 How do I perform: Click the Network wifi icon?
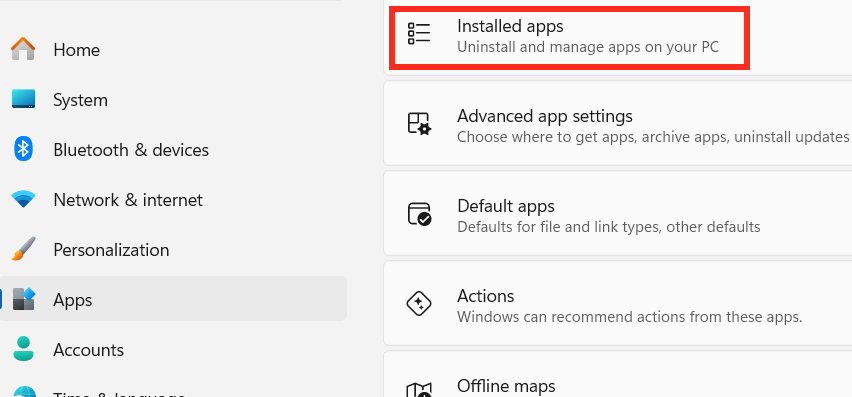pos(23,199)
